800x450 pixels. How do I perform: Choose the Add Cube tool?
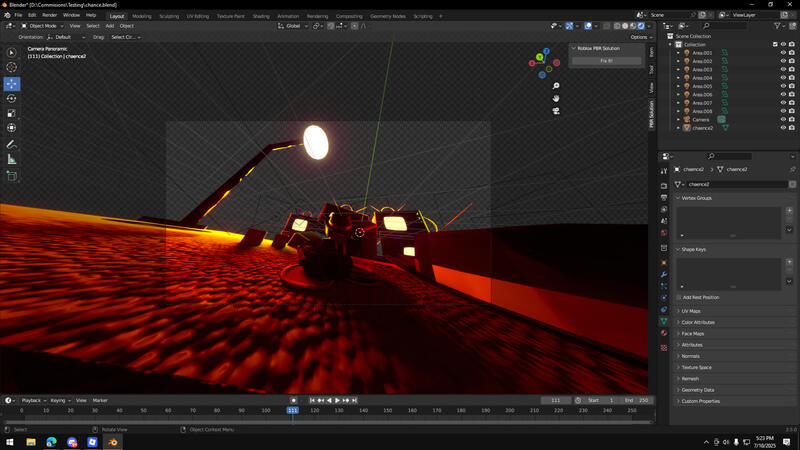tap(11, 177)
